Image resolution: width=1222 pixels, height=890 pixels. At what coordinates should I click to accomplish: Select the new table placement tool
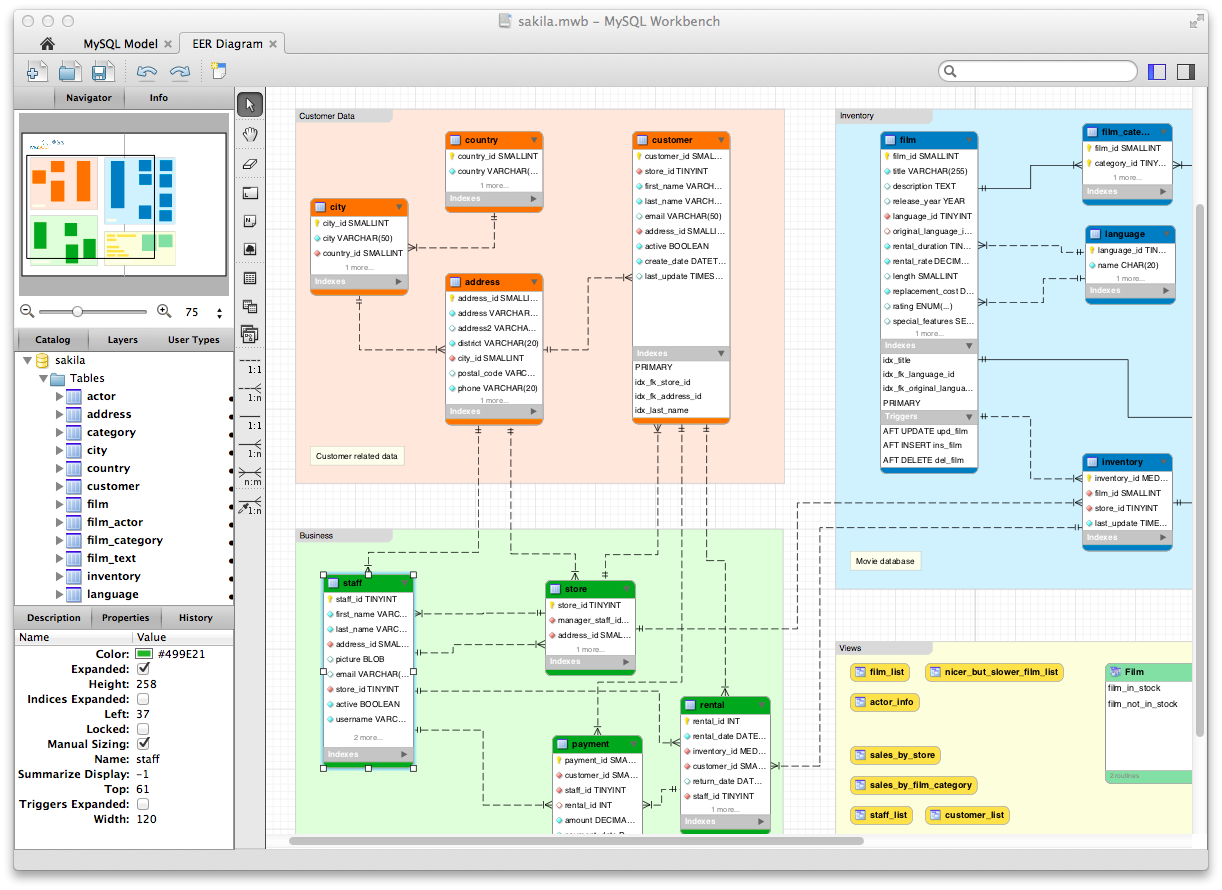[x=250, y=278]
